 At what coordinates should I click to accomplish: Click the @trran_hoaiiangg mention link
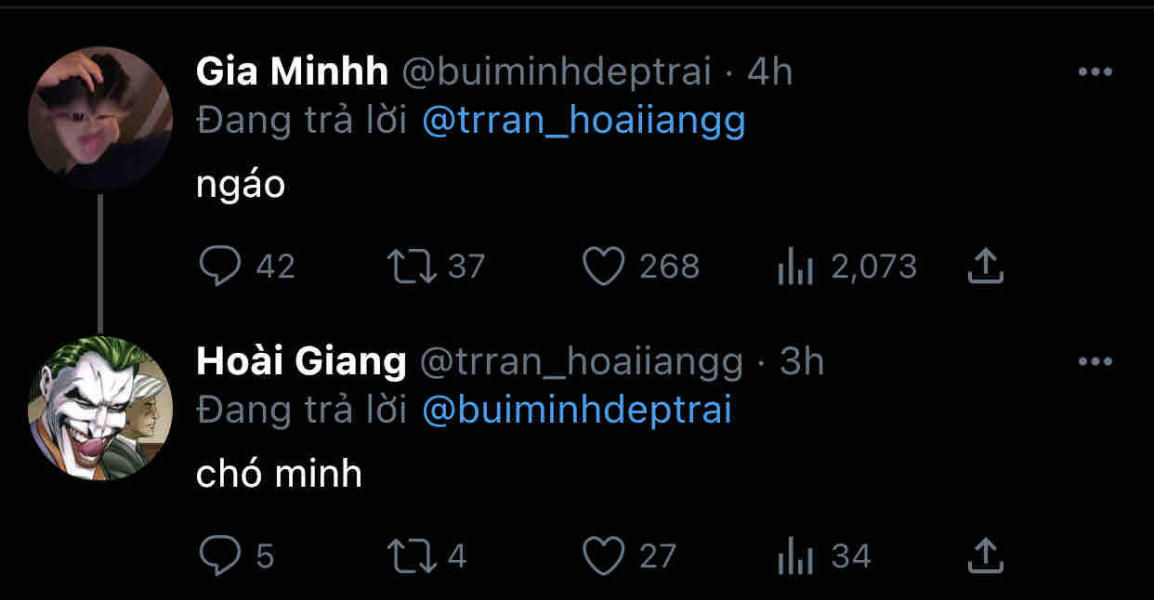pyautogui.click(x=584, y=121)
